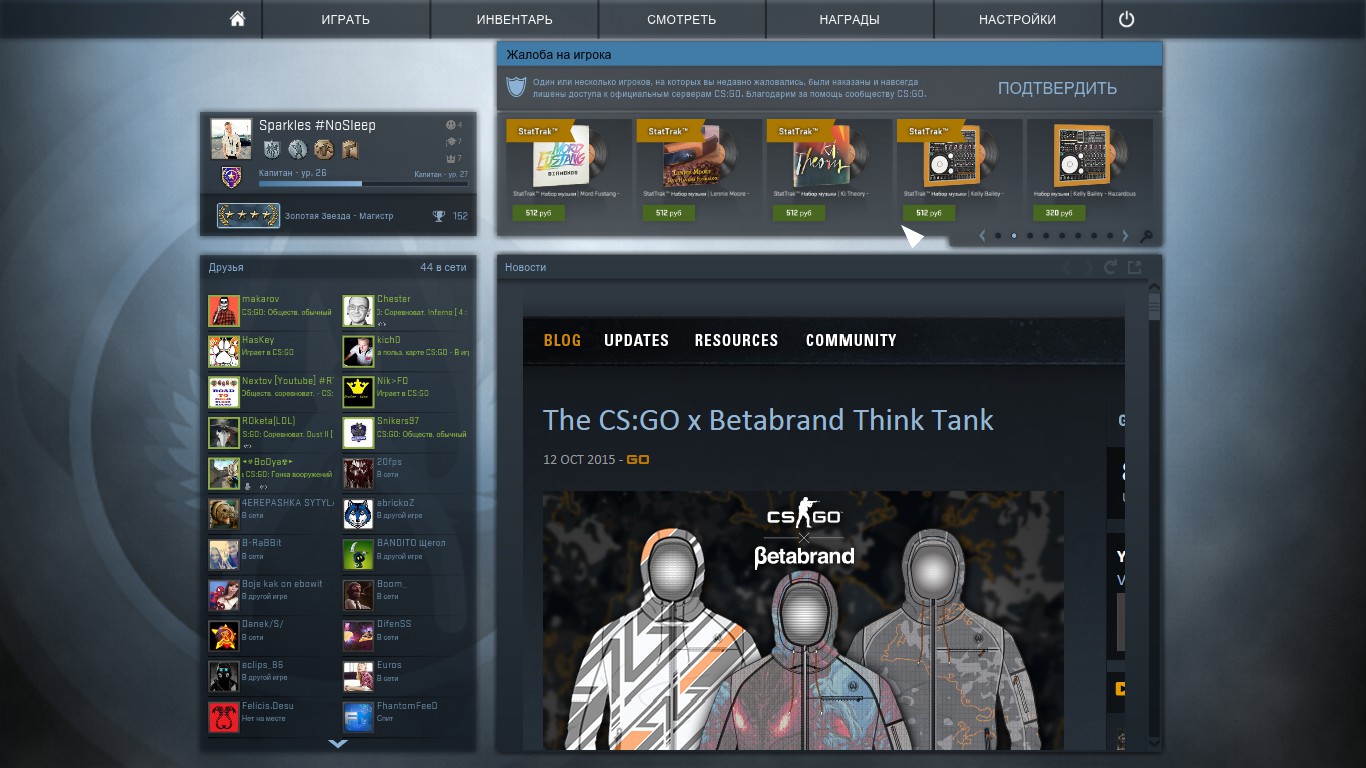Switch to the COMMUNITY tab
Image resolution: width=1366 pixels, height=768 pixels.
851,340
